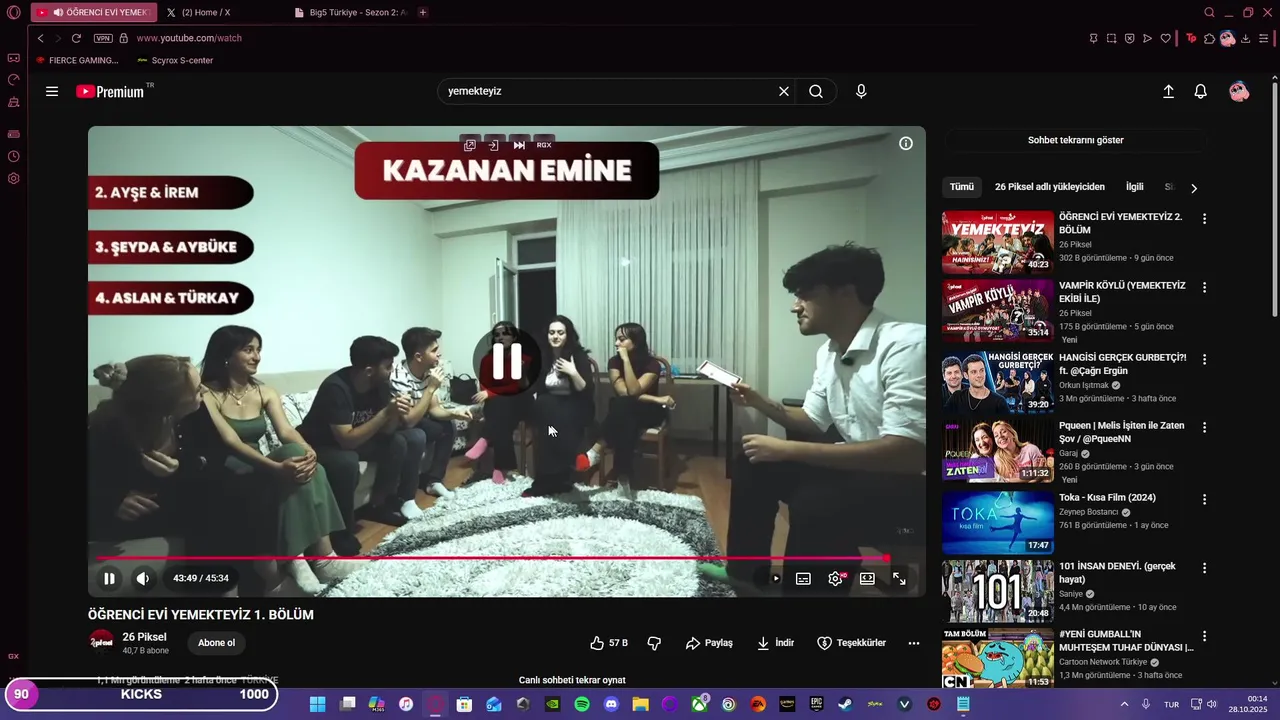Open options for the VAMPİR KÖYLÜ video

tap(1204, 287)
